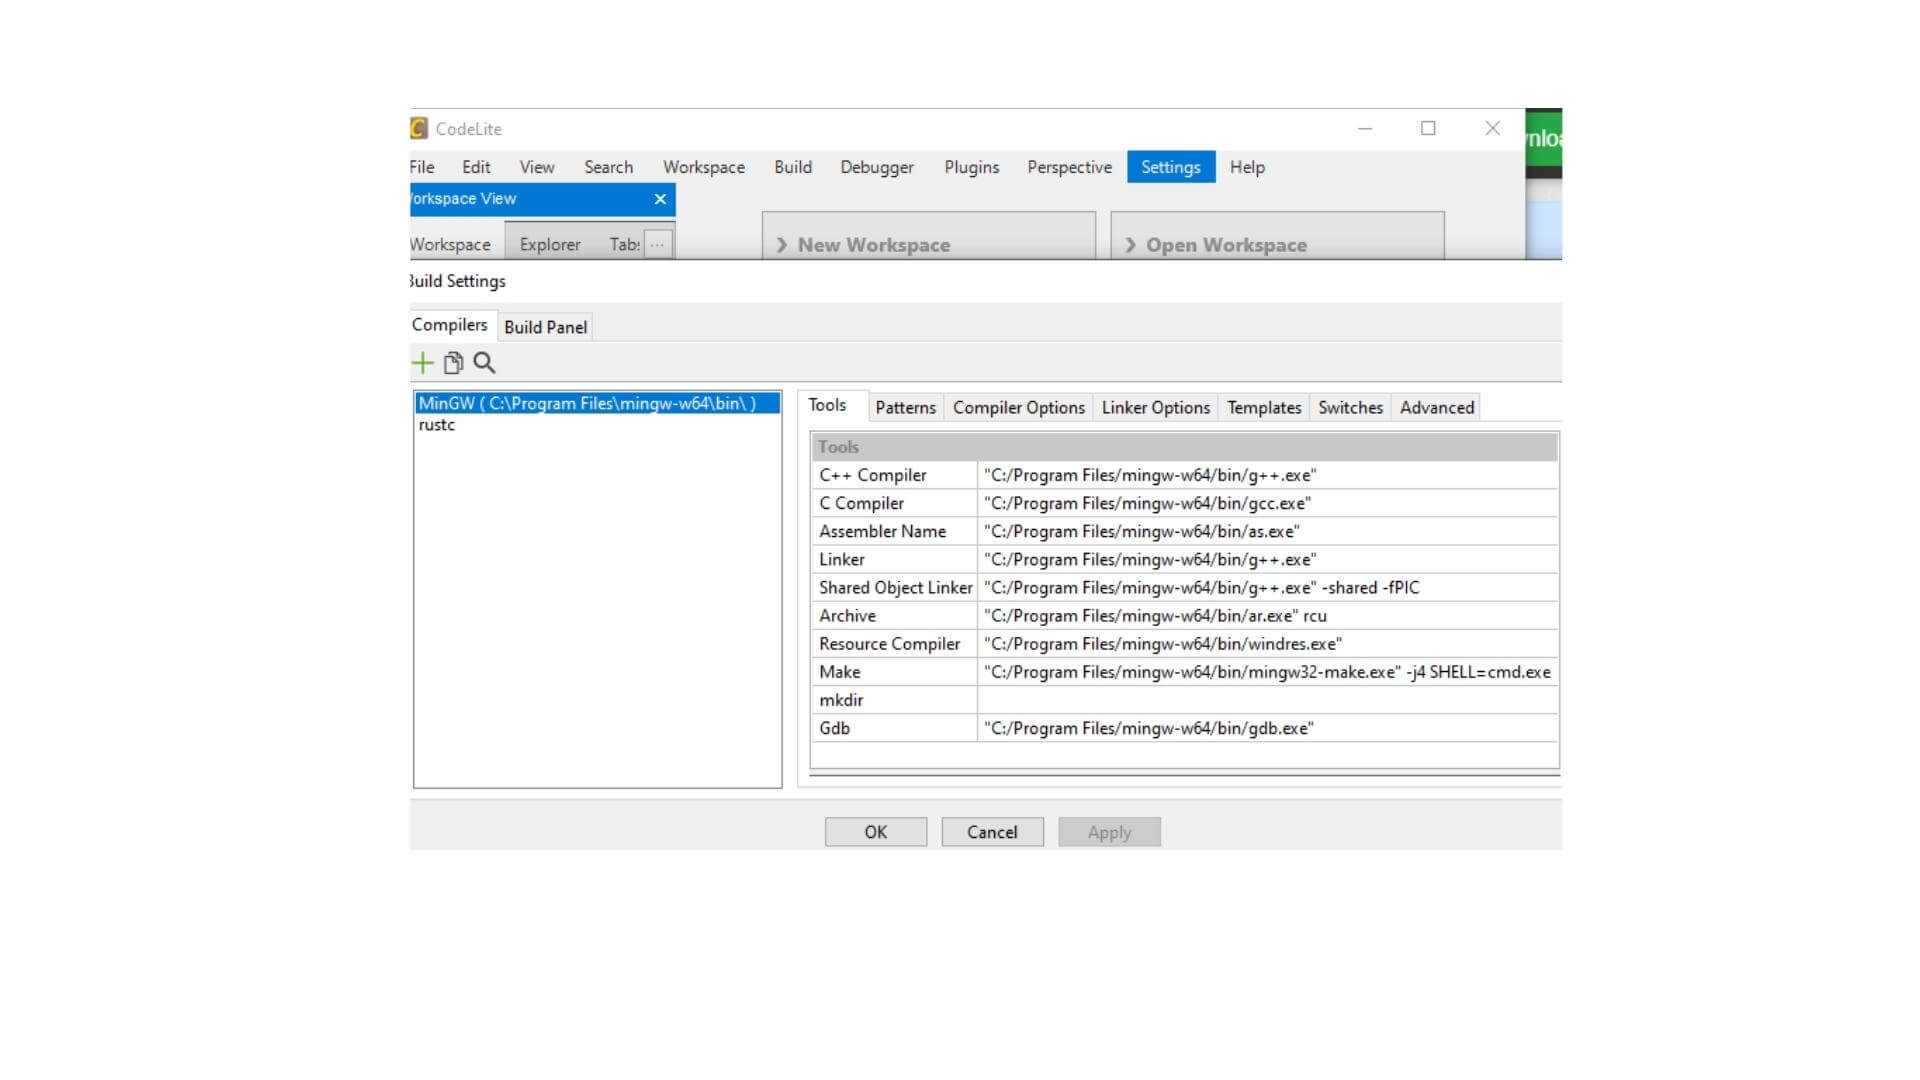Switch to the Switches tab
Viewport: 1920px width, 1080px height.
(x=1350, y=407)
